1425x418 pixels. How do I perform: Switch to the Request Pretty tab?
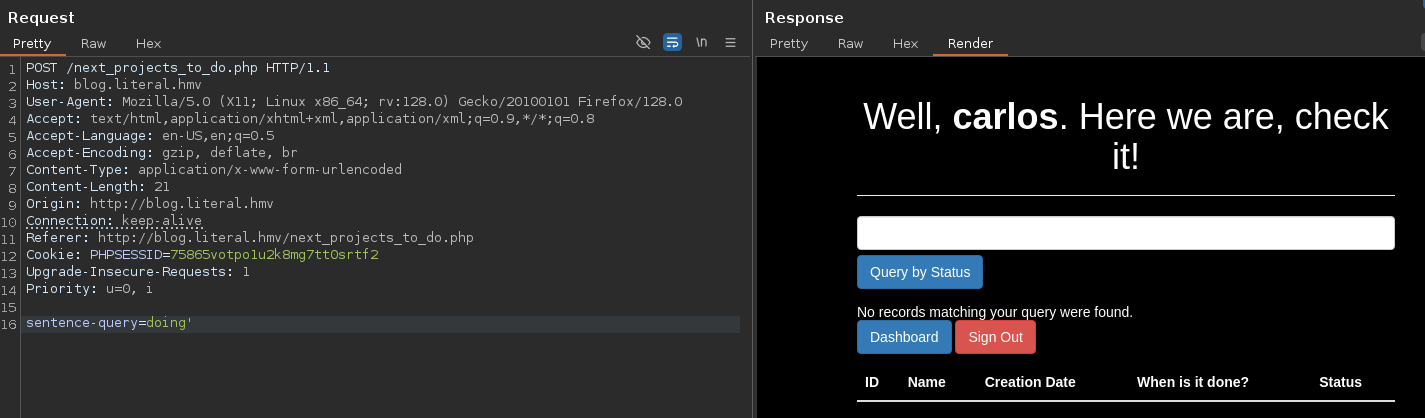pyautogui.click(x=32, y=44)
